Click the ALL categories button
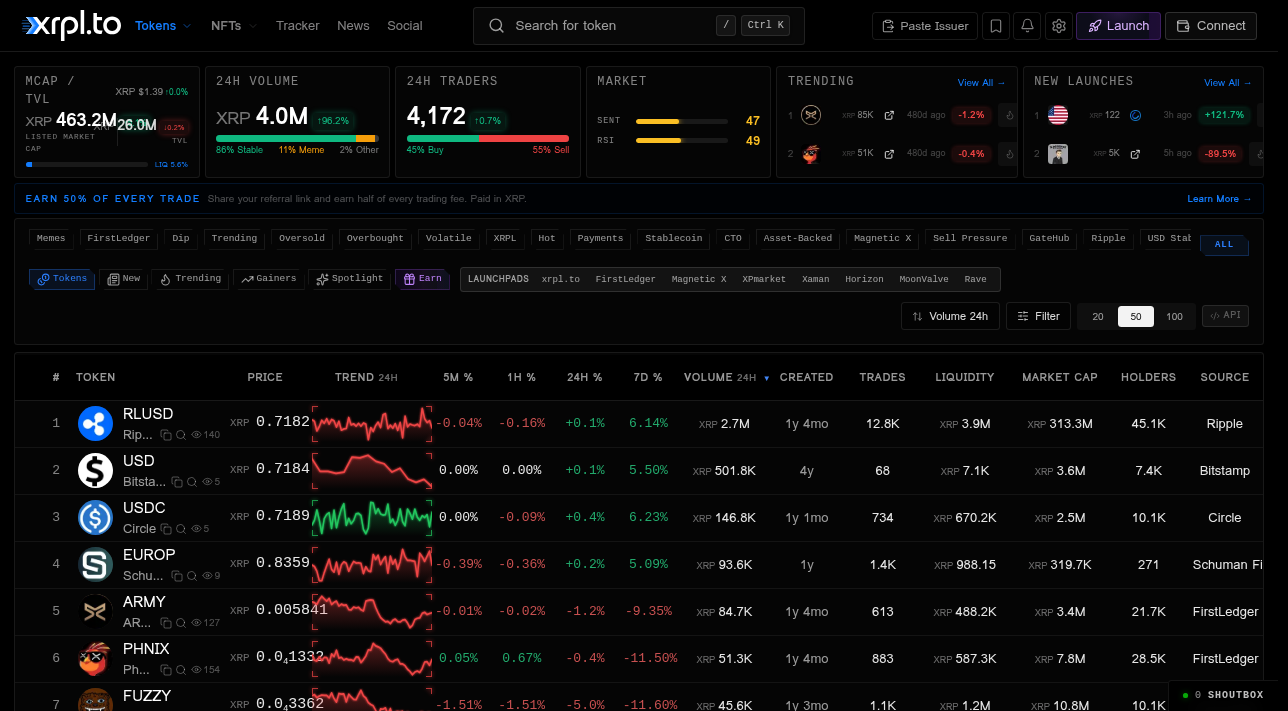1288x711 pixels. pos(1224,244)
